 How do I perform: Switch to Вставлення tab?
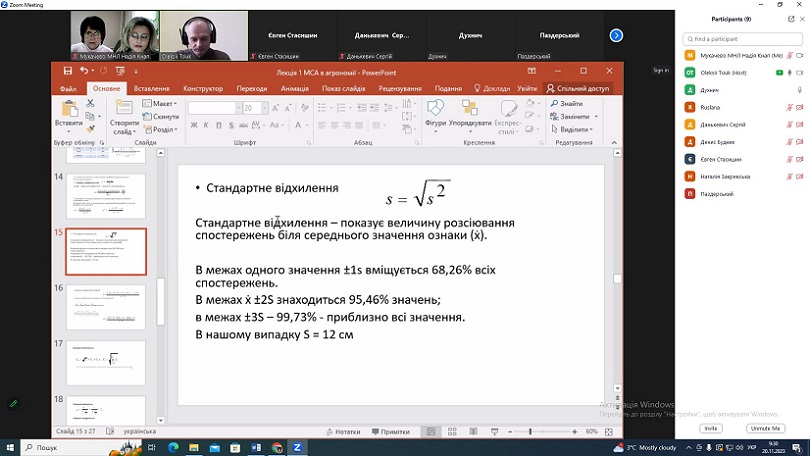click(x=151, y=88)
